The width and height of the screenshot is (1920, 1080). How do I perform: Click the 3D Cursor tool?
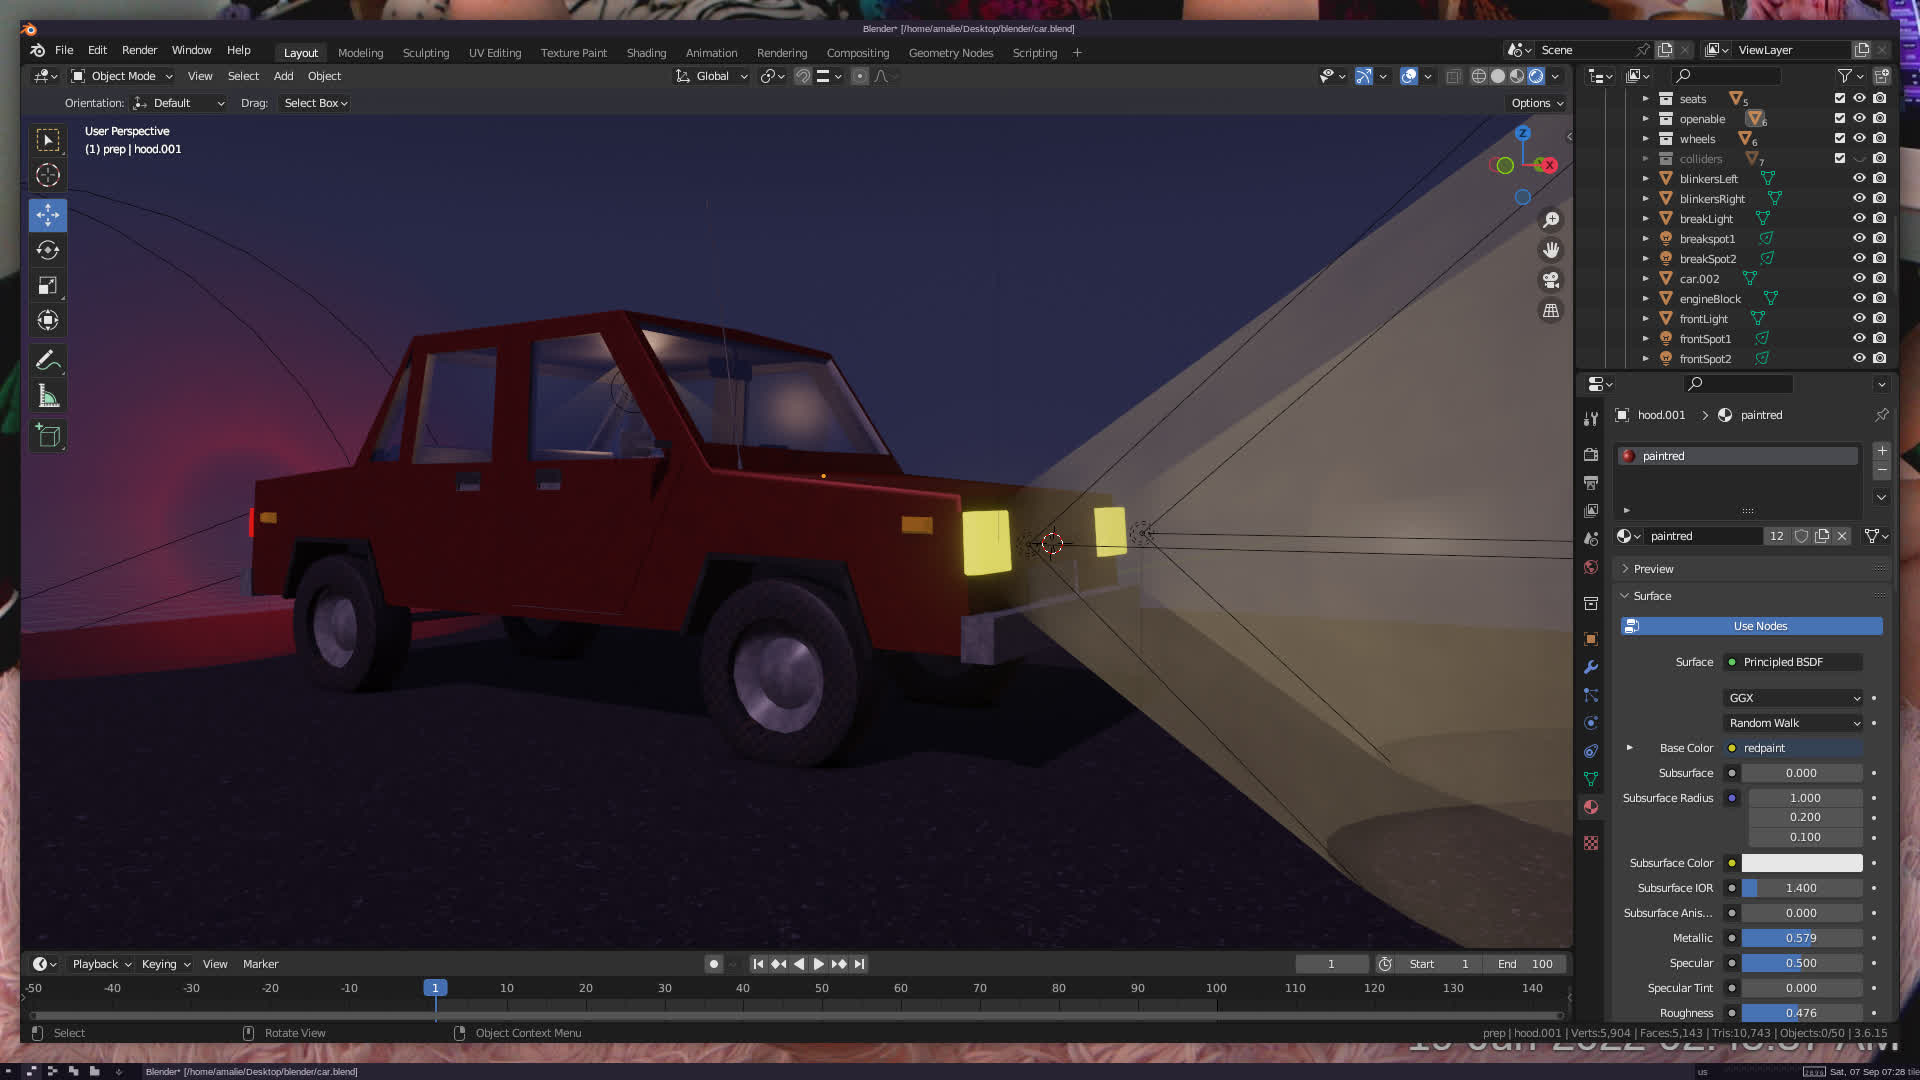(x=48, y=176)
